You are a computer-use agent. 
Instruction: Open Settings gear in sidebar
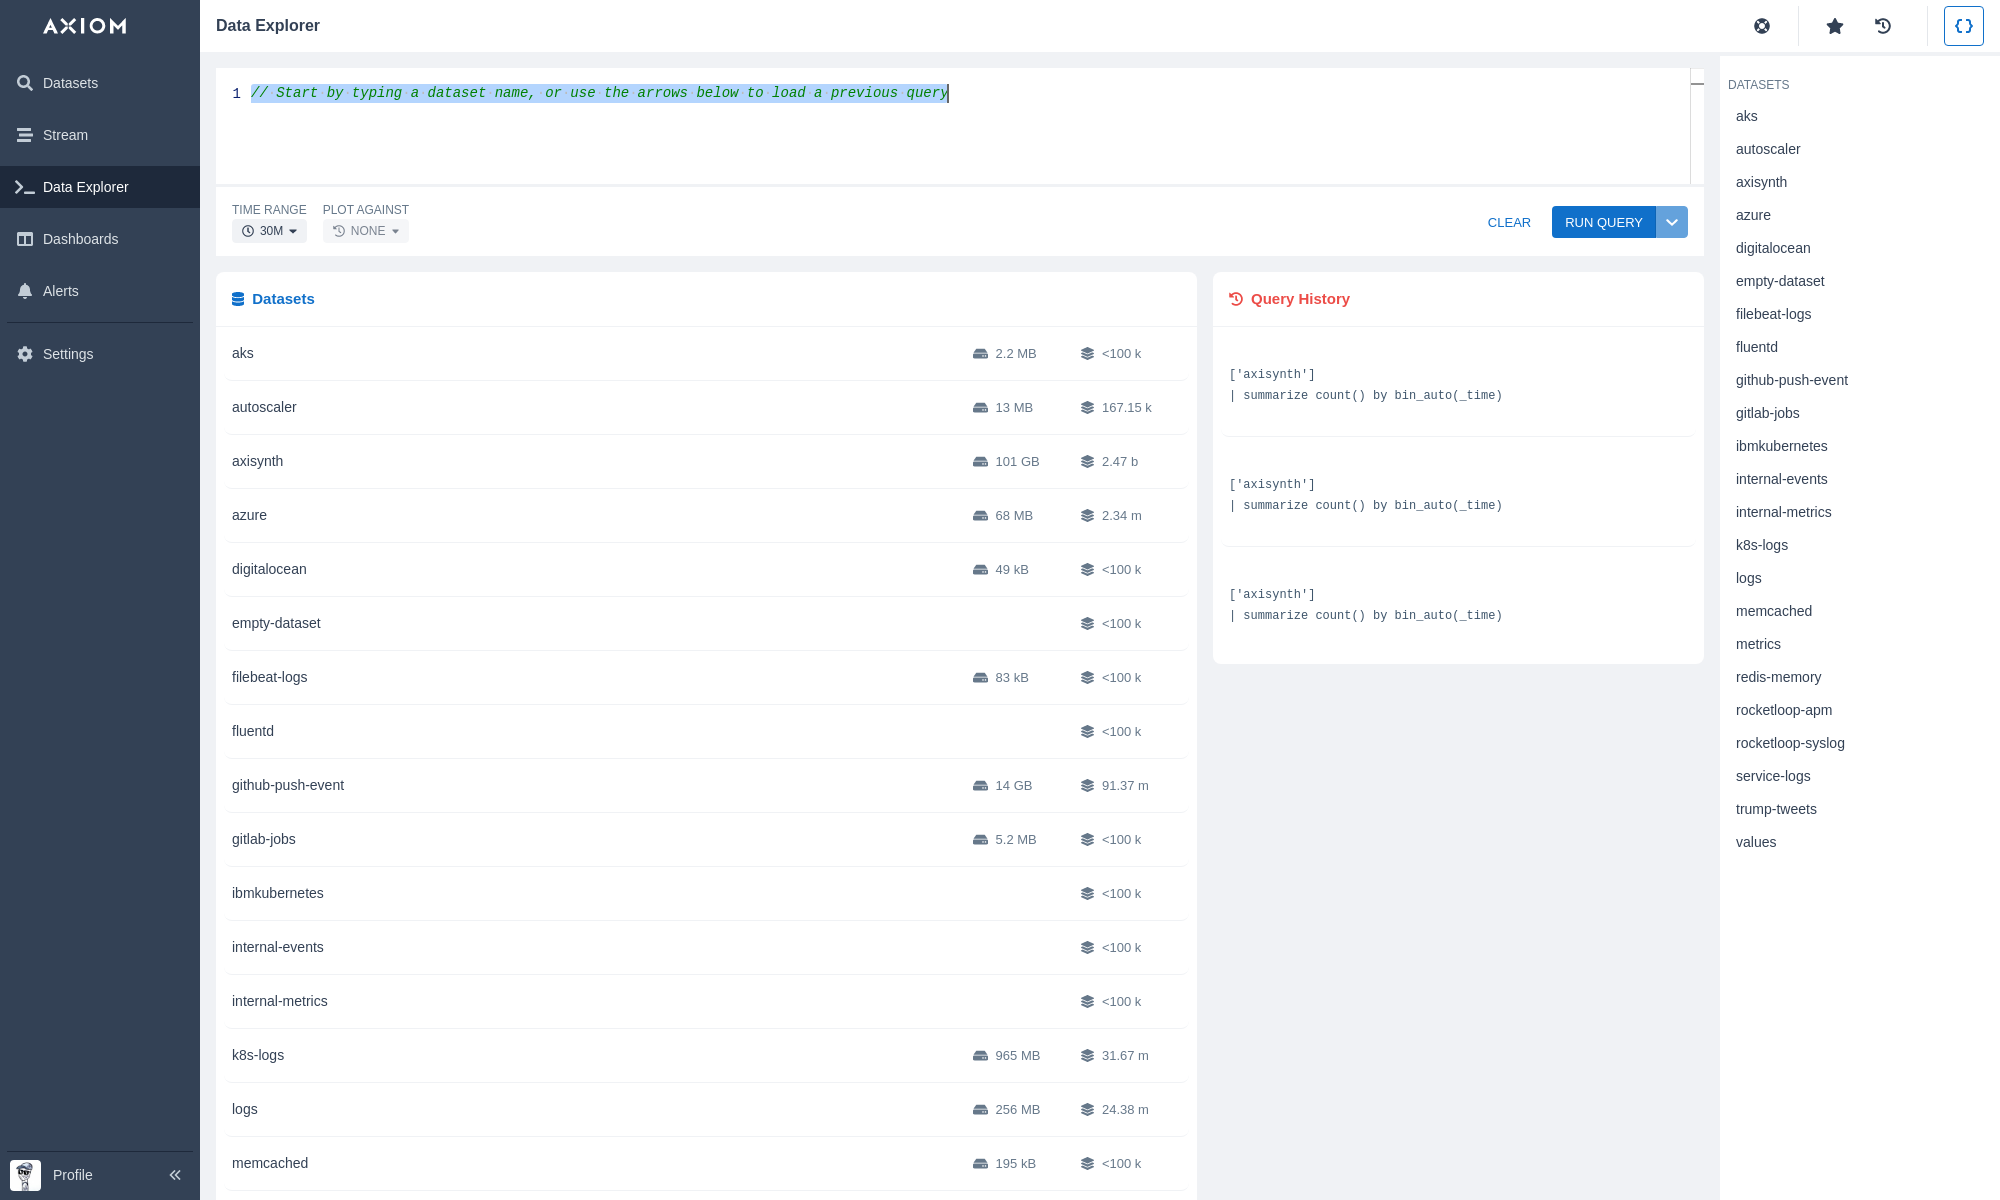(68, 354)
